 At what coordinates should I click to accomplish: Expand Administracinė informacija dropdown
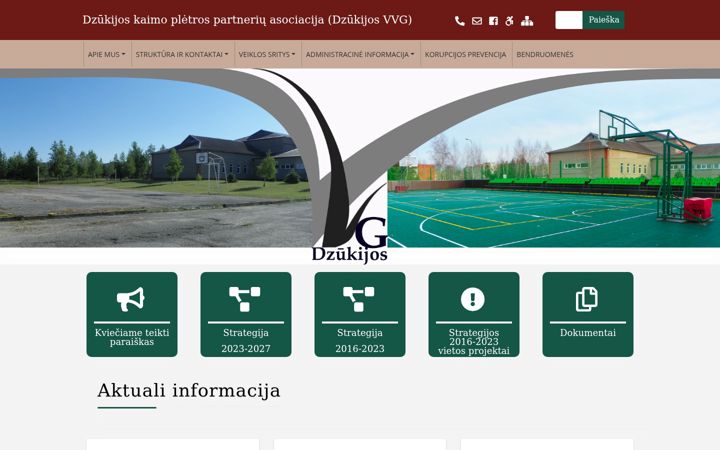360,54
